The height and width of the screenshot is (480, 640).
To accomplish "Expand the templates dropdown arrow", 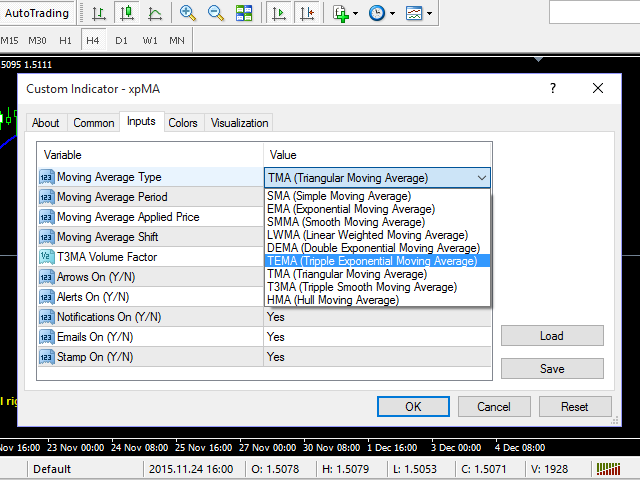I will click(x=429, y=13).
